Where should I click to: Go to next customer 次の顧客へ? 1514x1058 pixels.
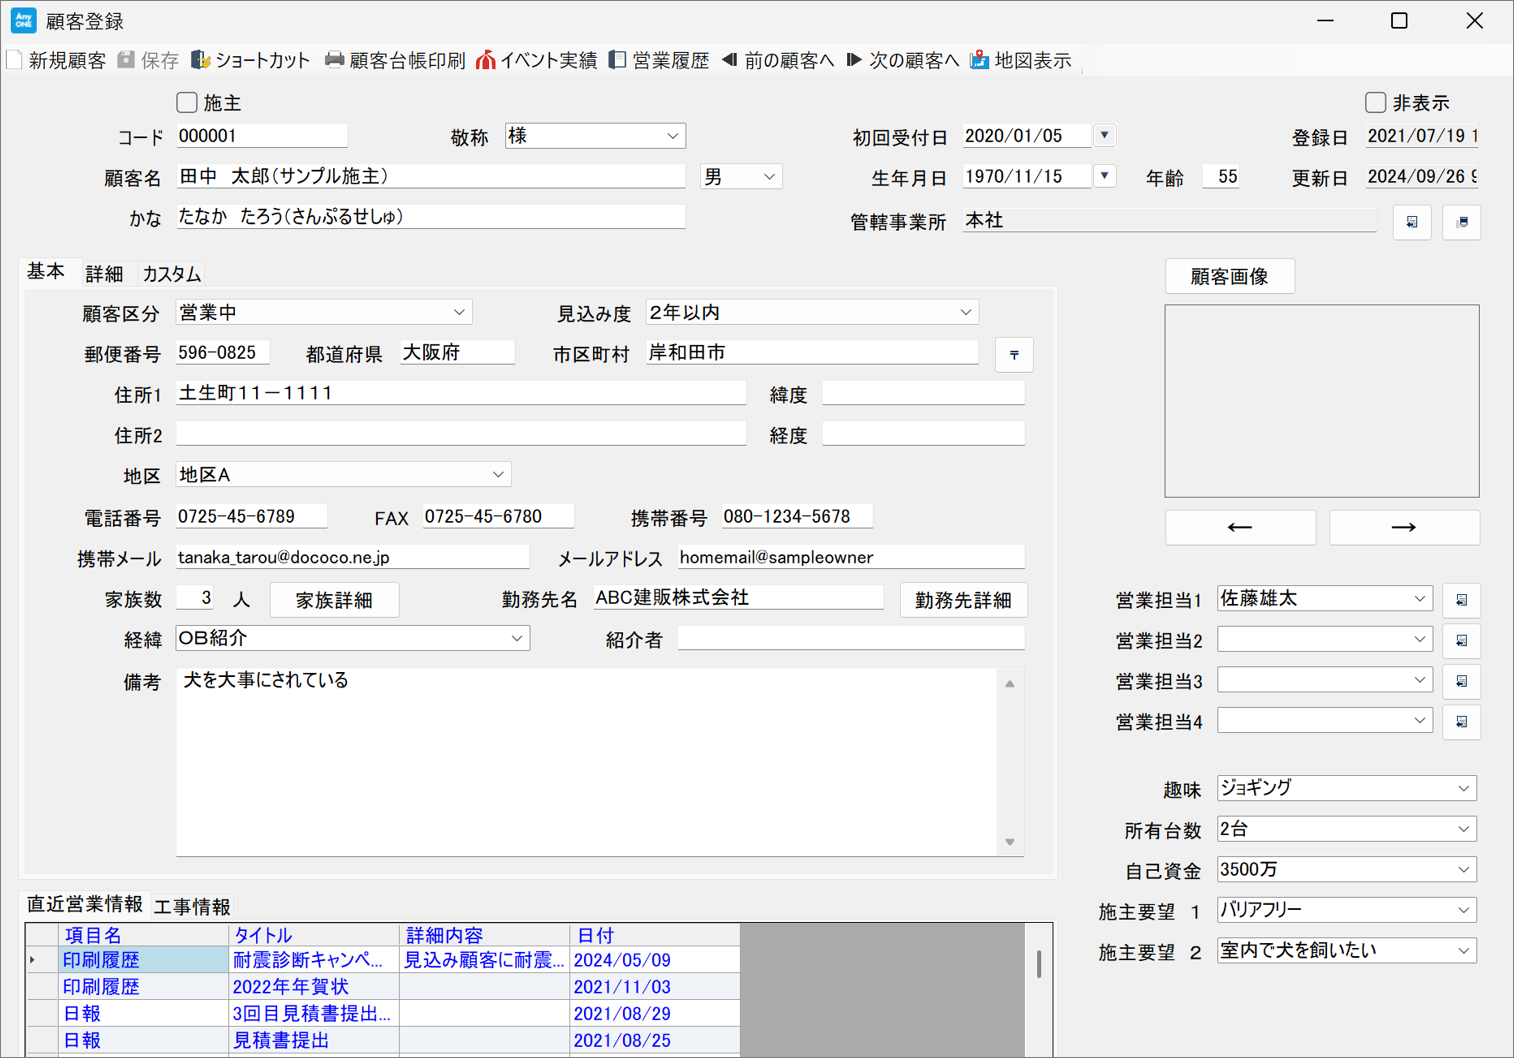(854, 61)
